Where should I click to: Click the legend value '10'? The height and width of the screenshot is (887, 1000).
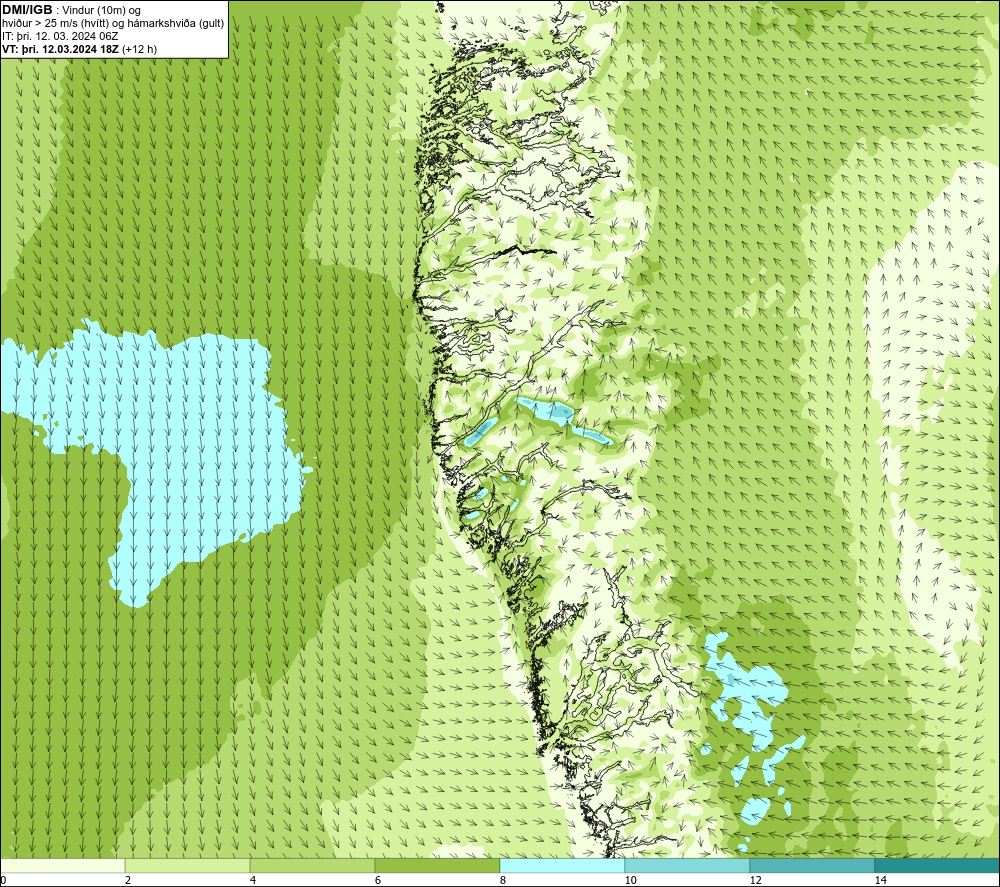630,880
